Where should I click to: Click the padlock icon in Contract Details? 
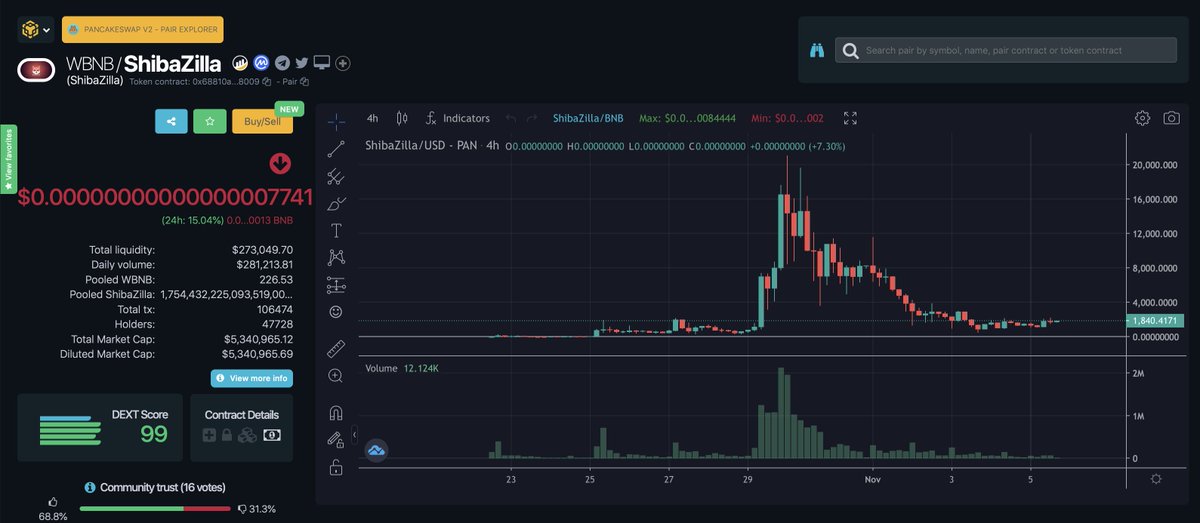[x=227, y=436]
